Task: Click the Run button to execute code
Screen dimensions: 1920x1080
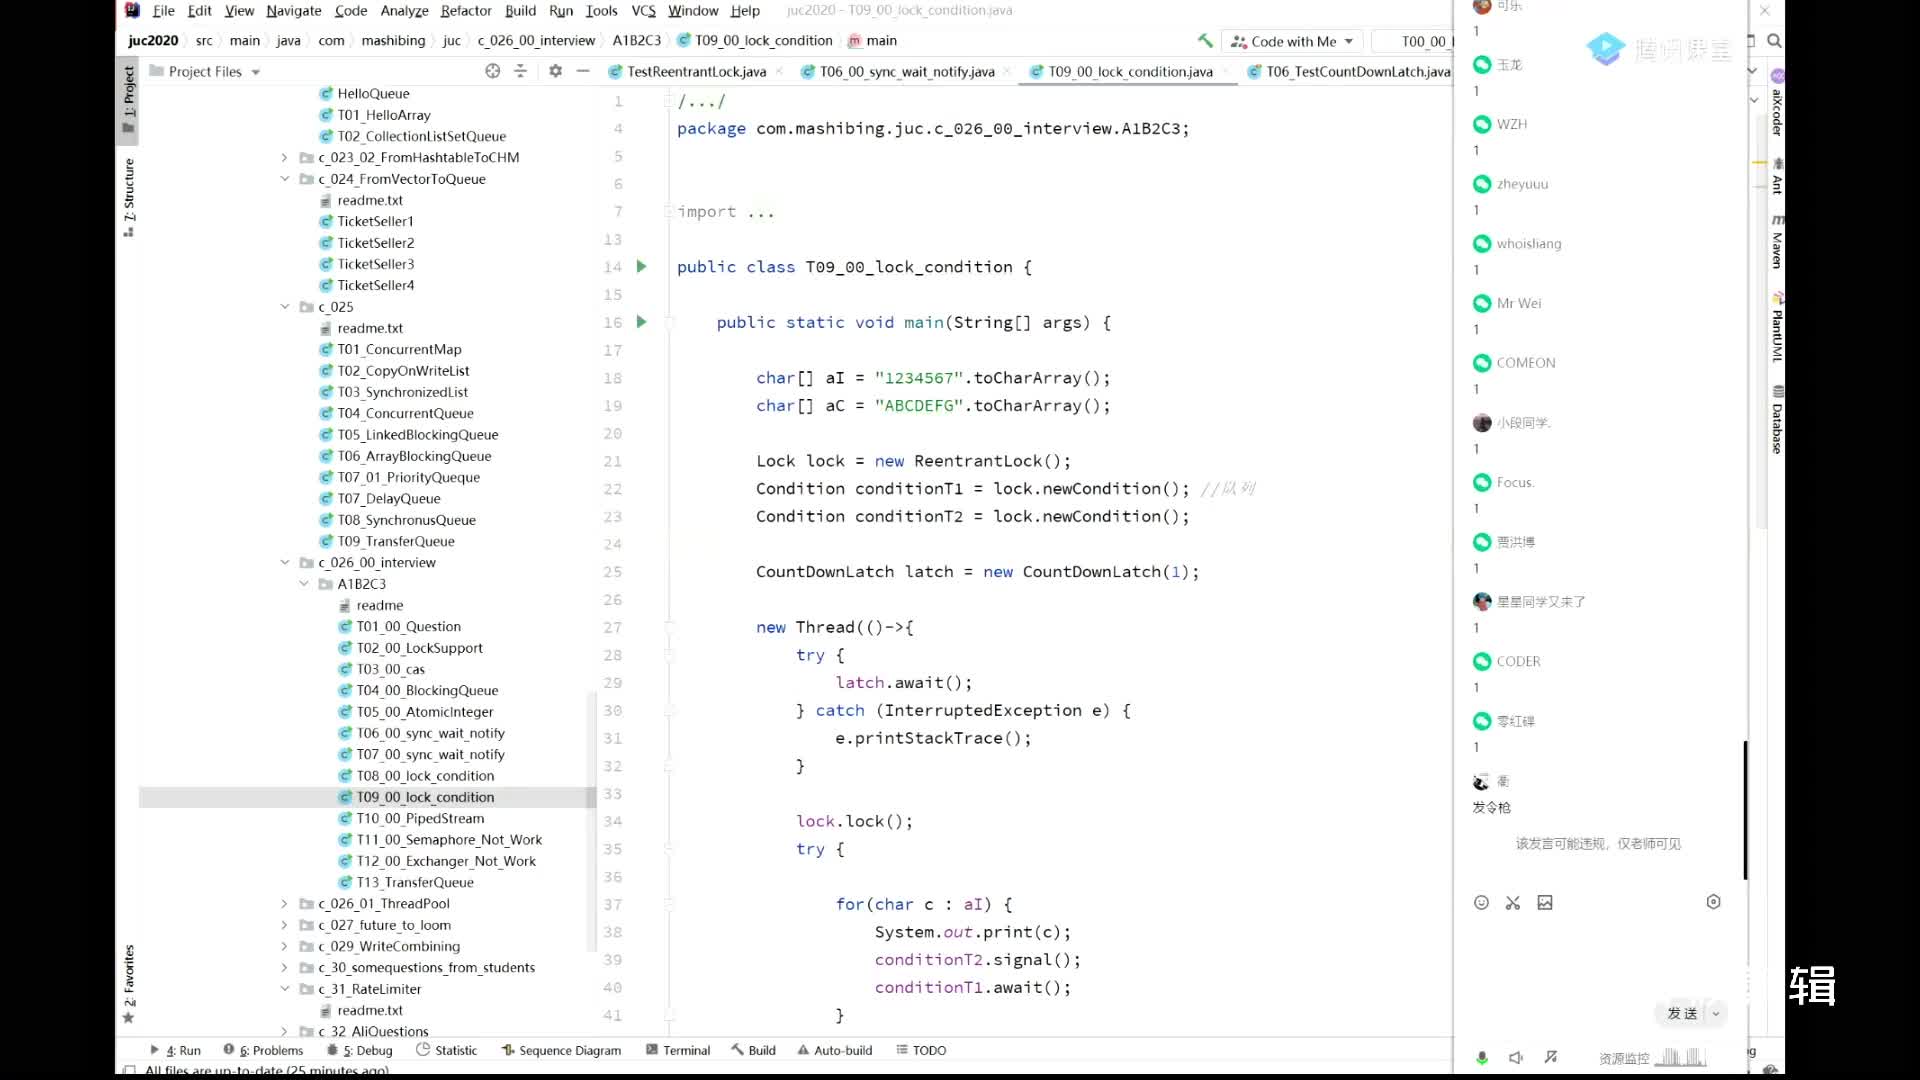Action: [x=178, y=1048]
